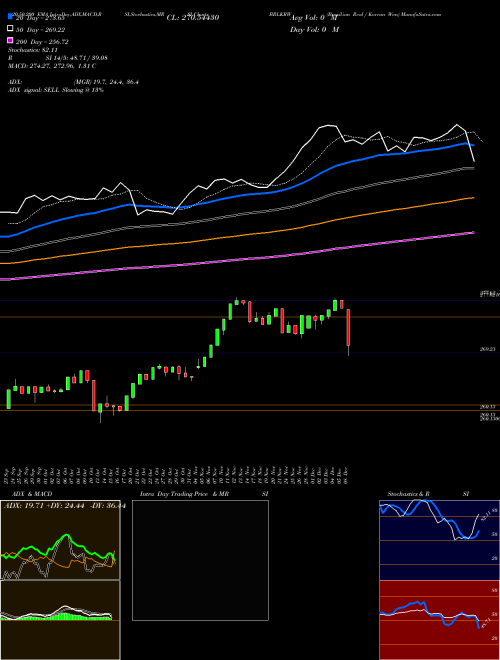Click the 'CL: 270.54430' closing value
The height and width of the screenshot is (660, 500).
tap(193, 18)
